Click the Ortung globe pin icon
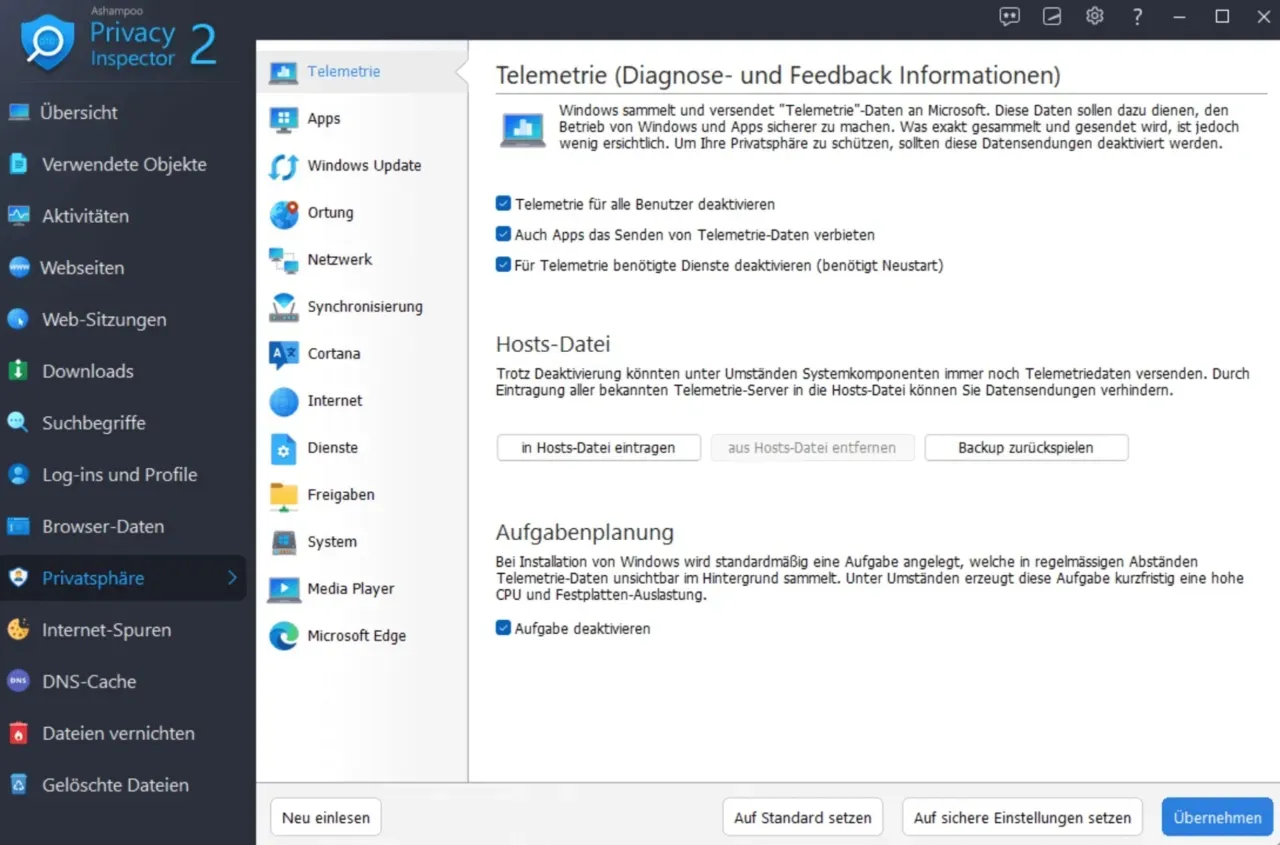Image resolution: width=1280 pixels, height=845 pixels. tap(284, 213)
